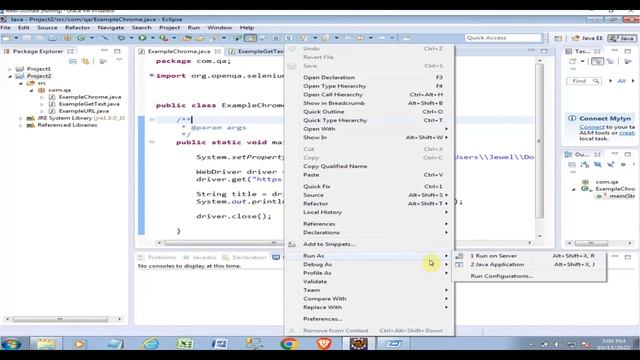Click the Package Explorer horizontal scrollbar
Image resolution: width=640 pixels, height=360 pixels.
pyautogui.click(x=60, y=319)
